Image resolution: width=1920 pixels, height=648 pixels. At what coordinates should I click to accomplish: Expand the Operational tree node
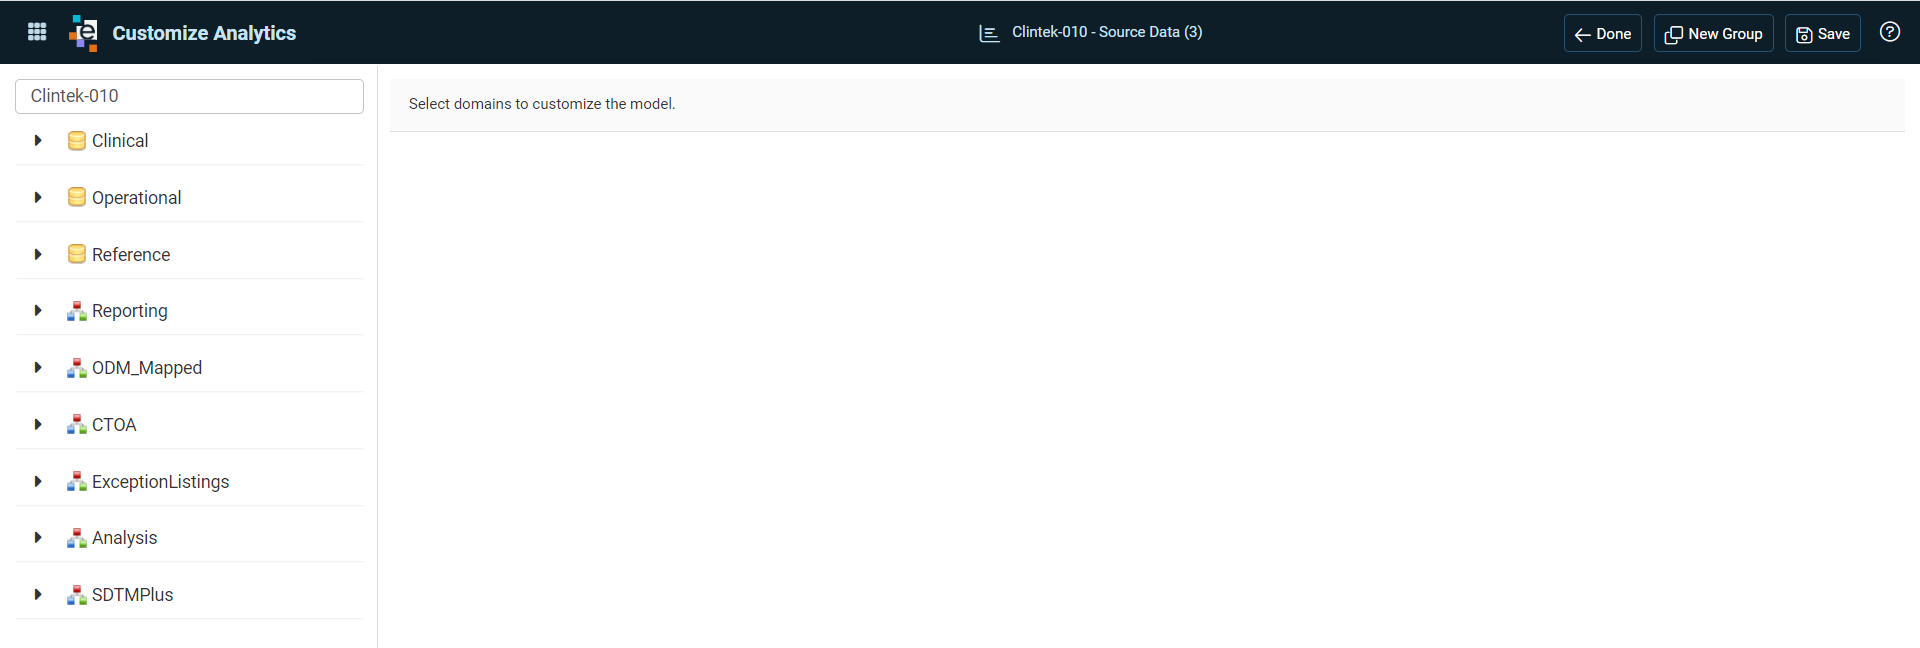pyautogui.click(x=38, y=197)
